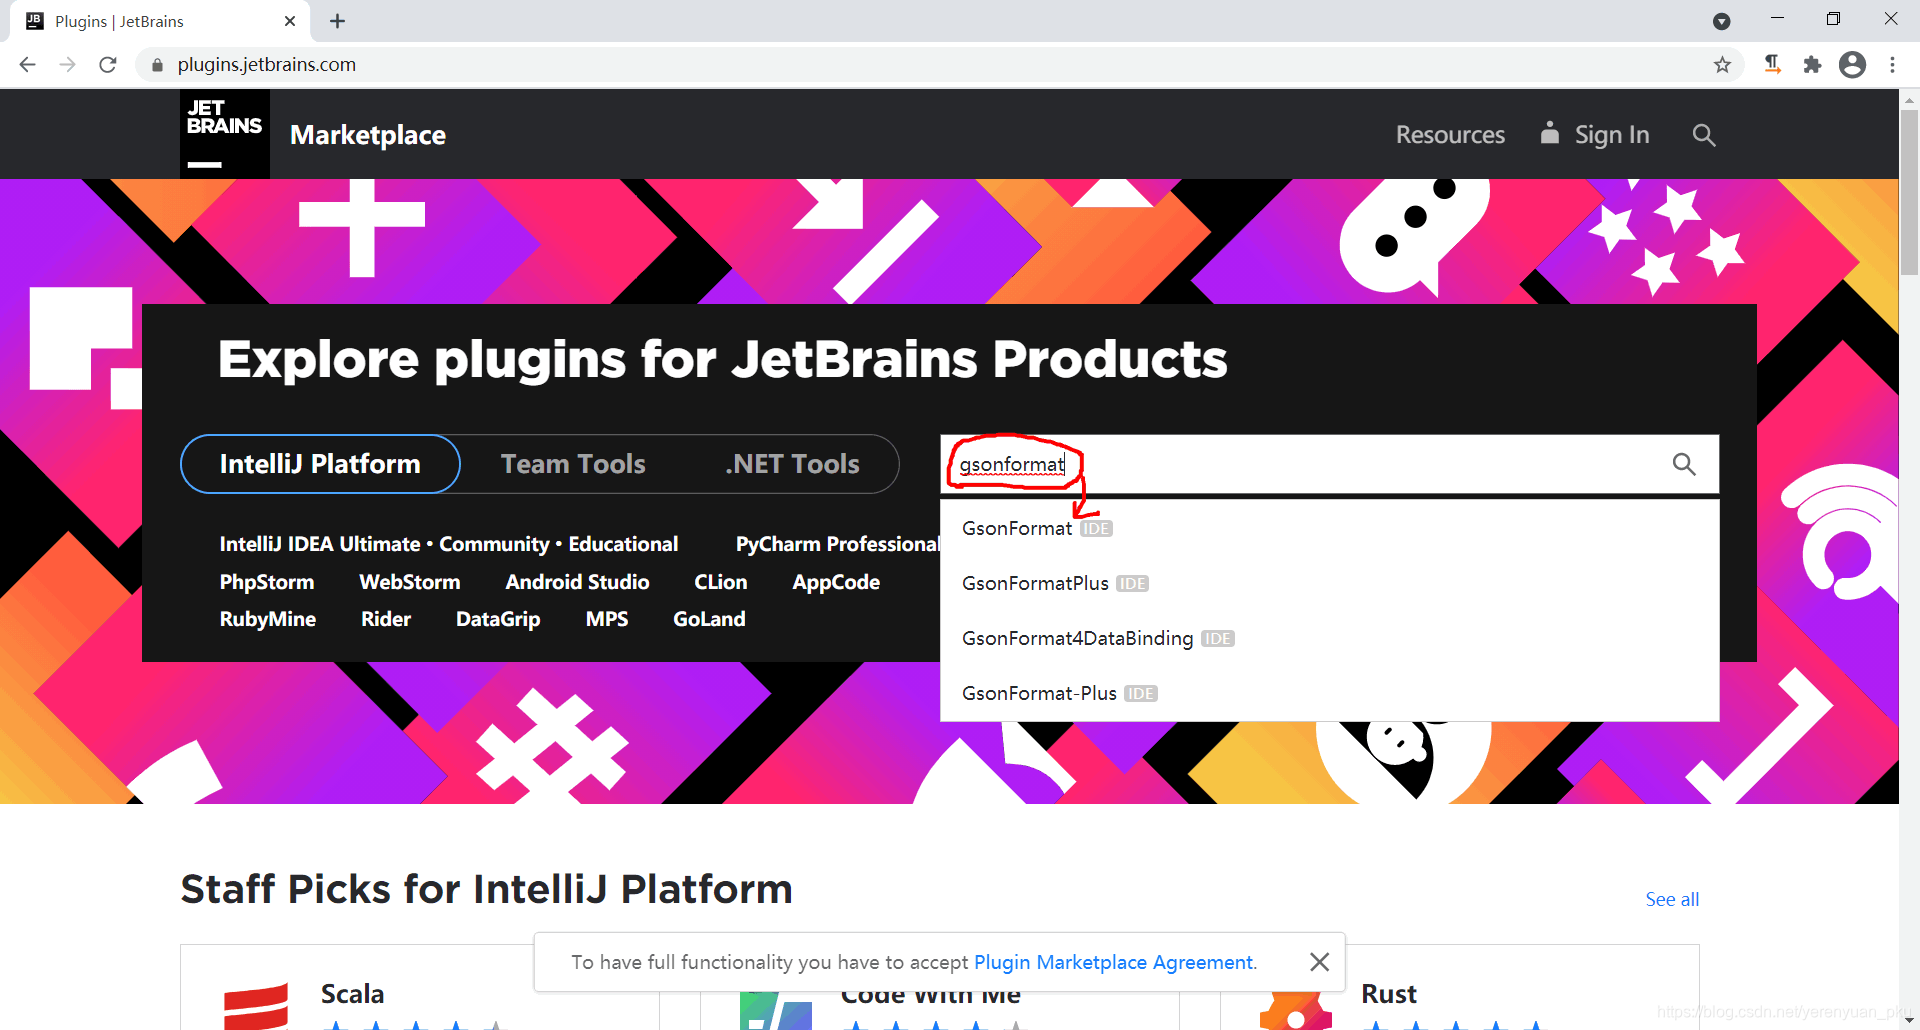
Task: Click Sign In
Action: click(1595, 135)
